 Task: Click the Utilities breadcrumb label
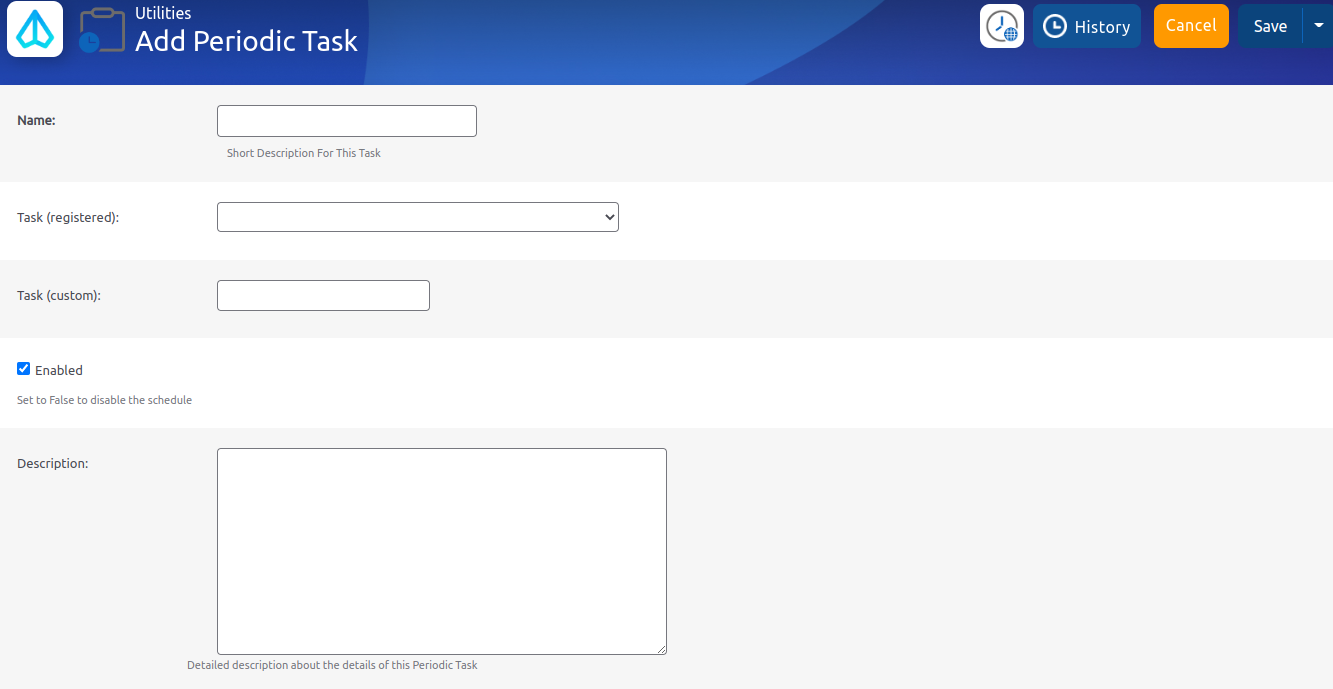[161, 12]
